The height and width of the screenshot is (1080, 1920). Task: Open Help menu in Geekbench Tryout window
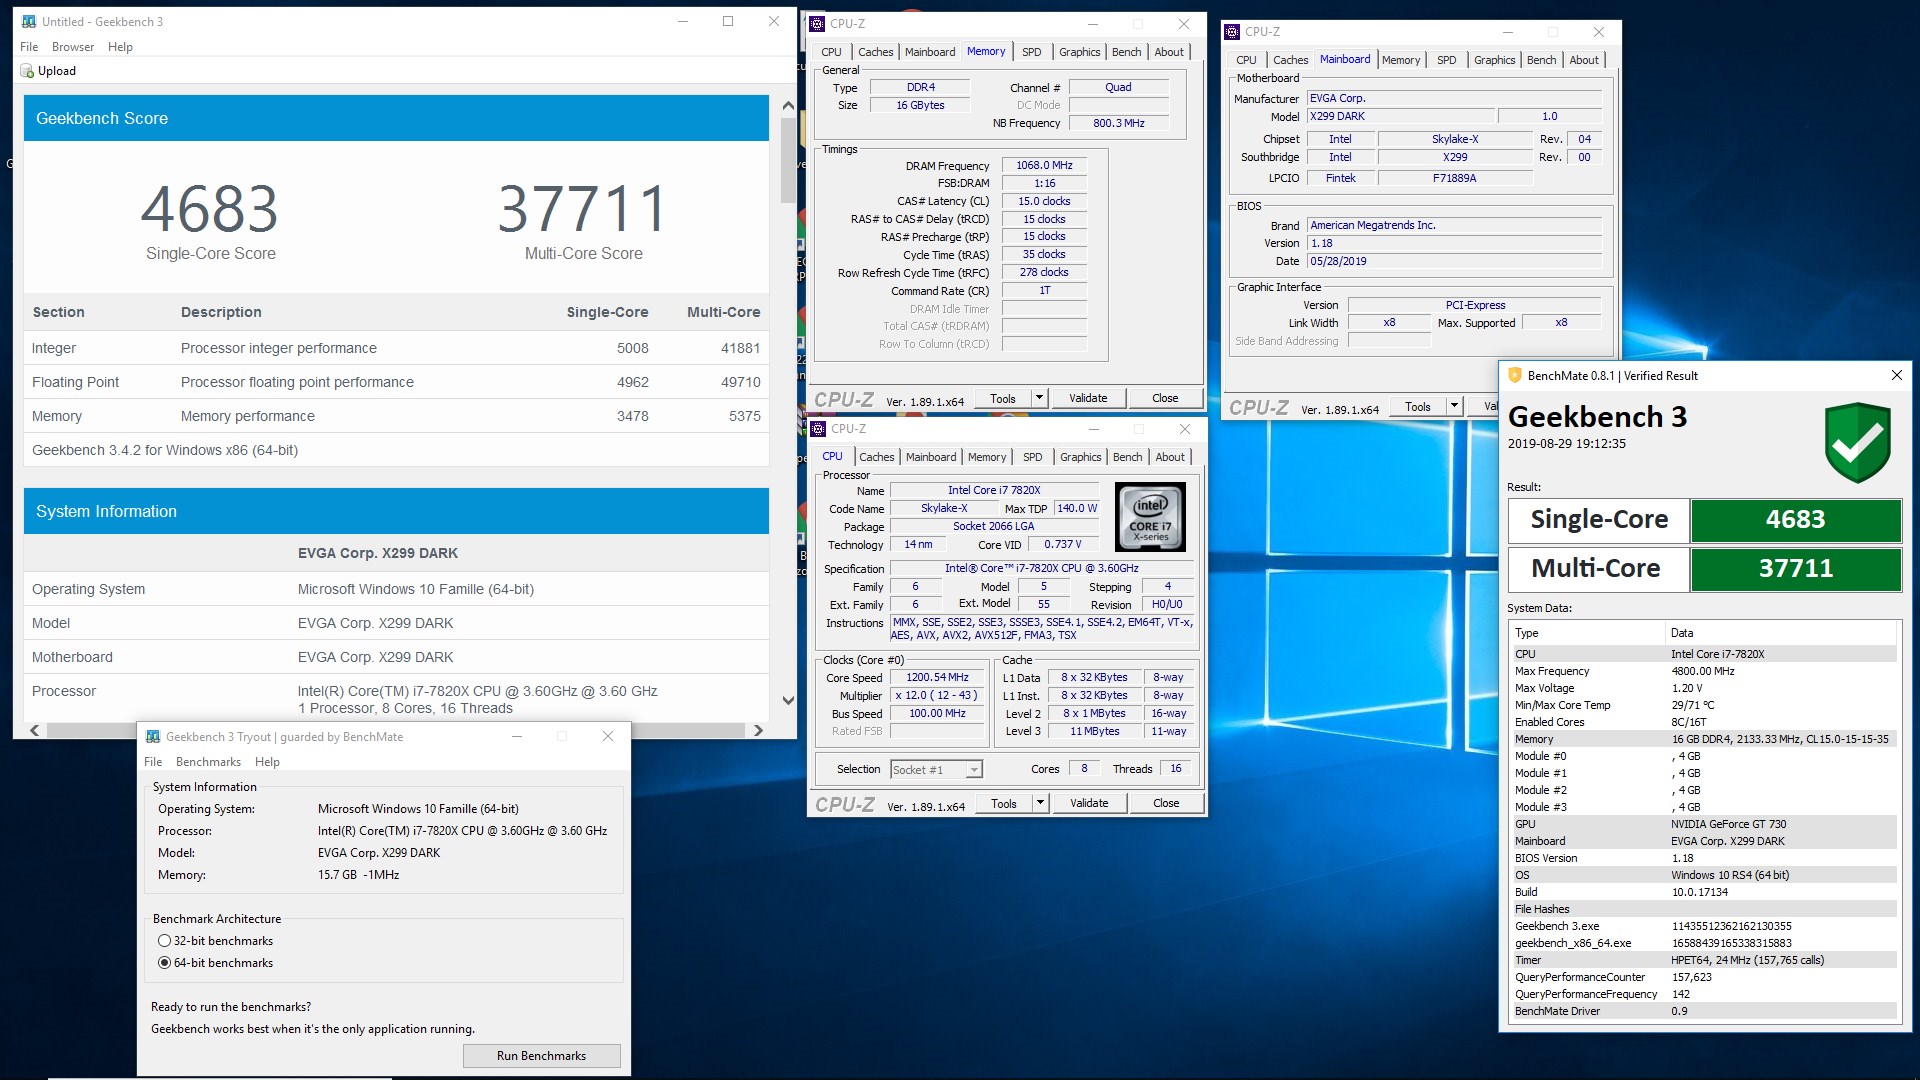267,762
